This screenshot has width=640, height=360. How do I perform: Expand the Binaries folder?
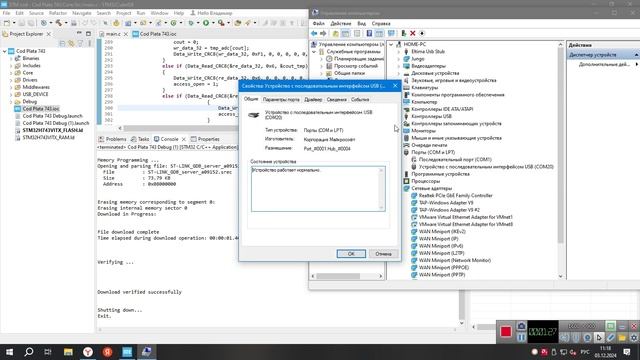click(x=11, y=58)
